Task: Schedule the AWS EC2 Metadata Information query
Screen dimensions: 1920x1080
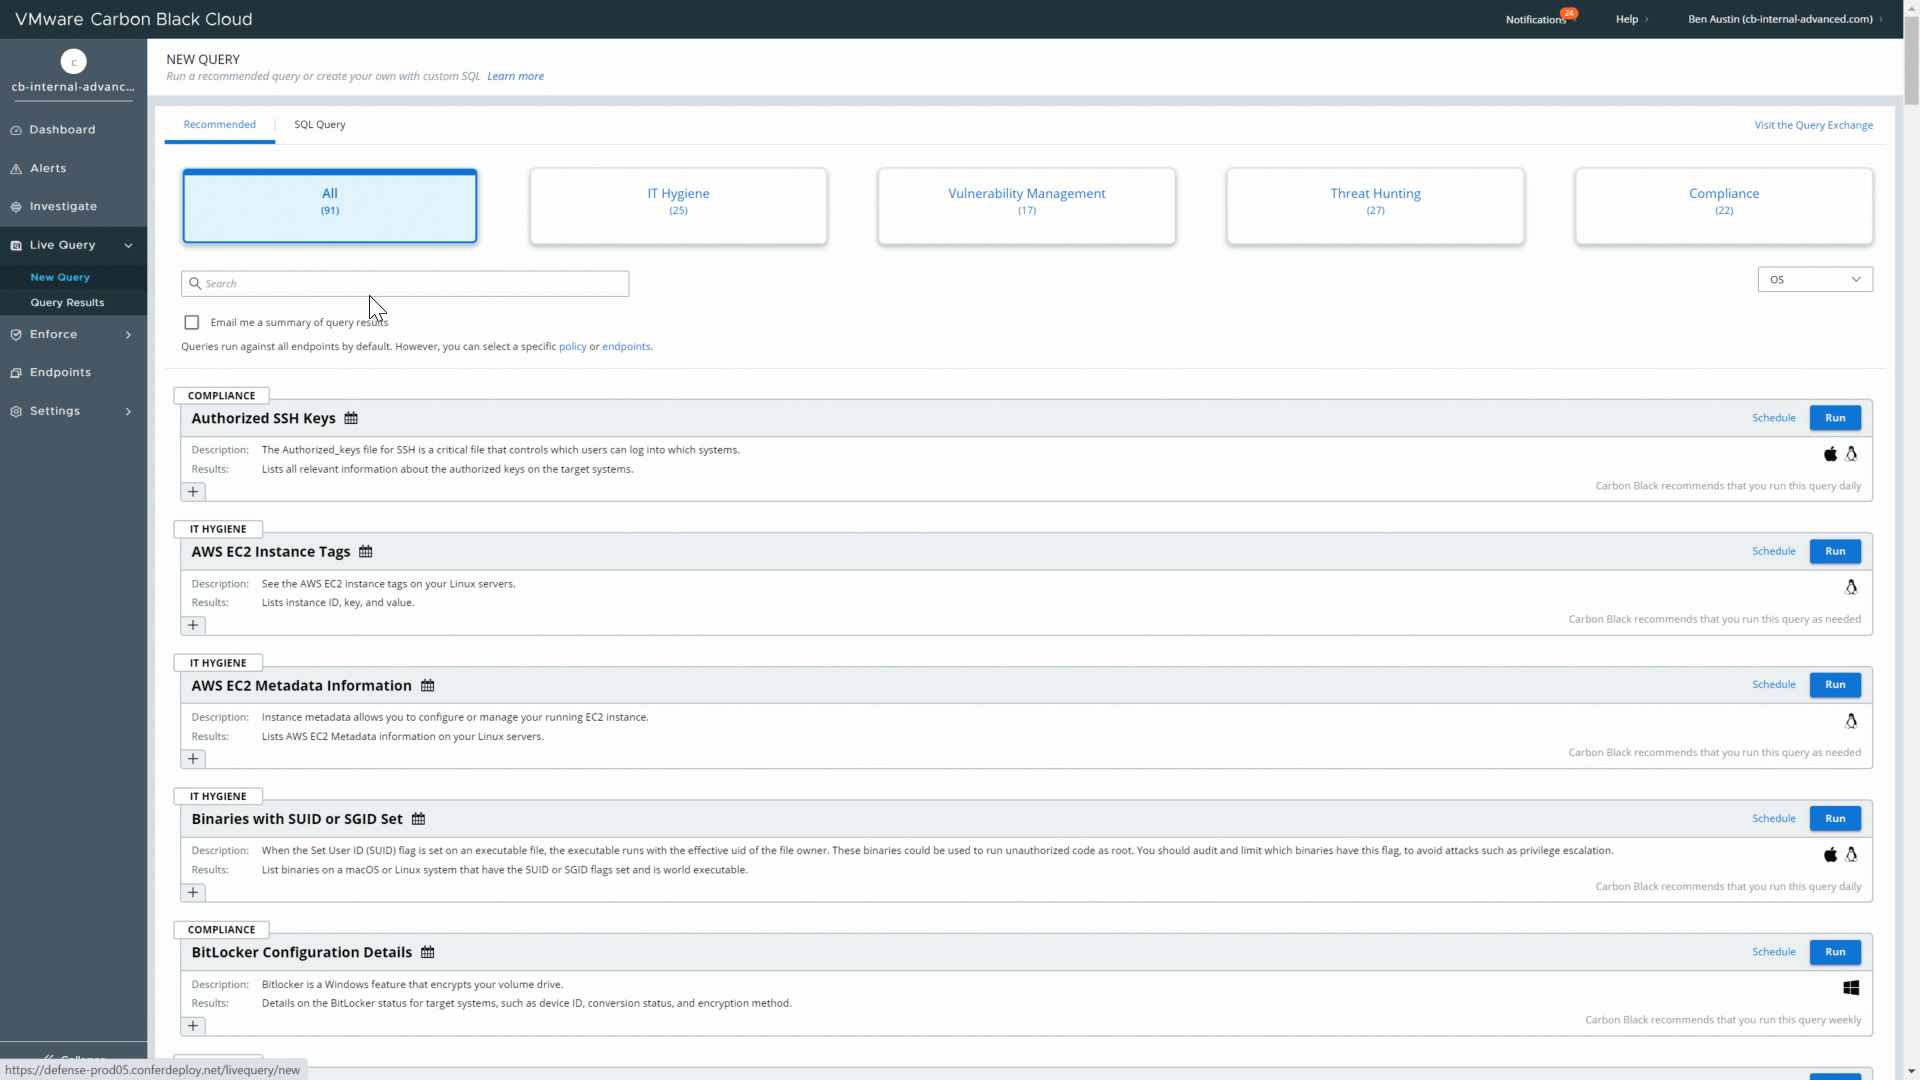Action: tap(1774, 685)
